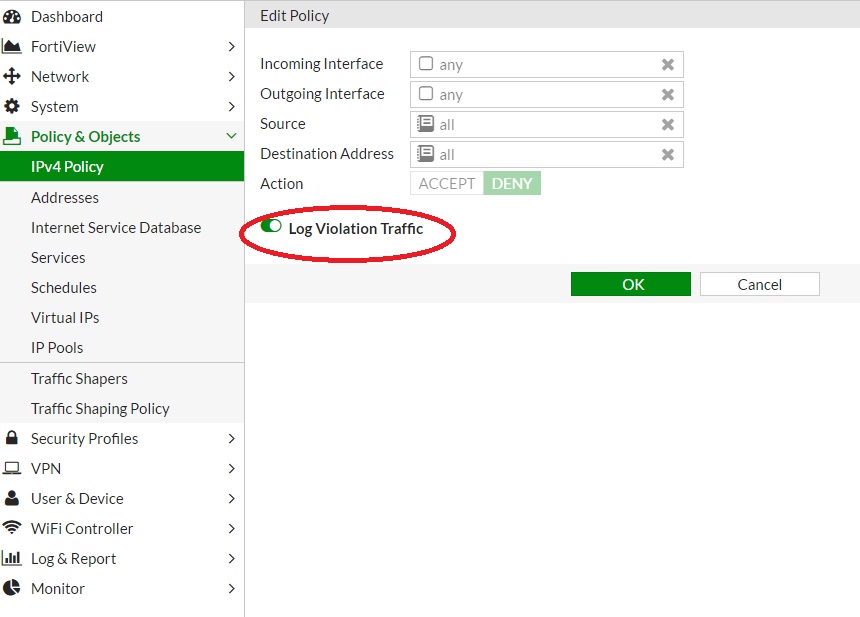Click the address book icon in Source

[426, 123]
